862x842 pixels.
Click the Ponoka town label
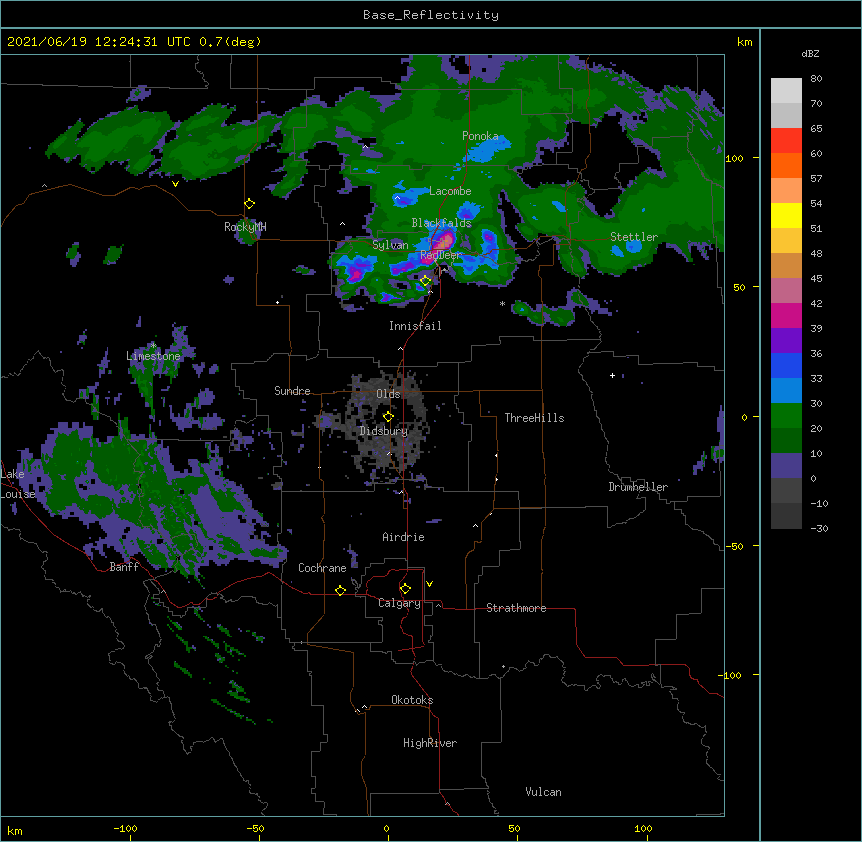[x=480, y=136]
